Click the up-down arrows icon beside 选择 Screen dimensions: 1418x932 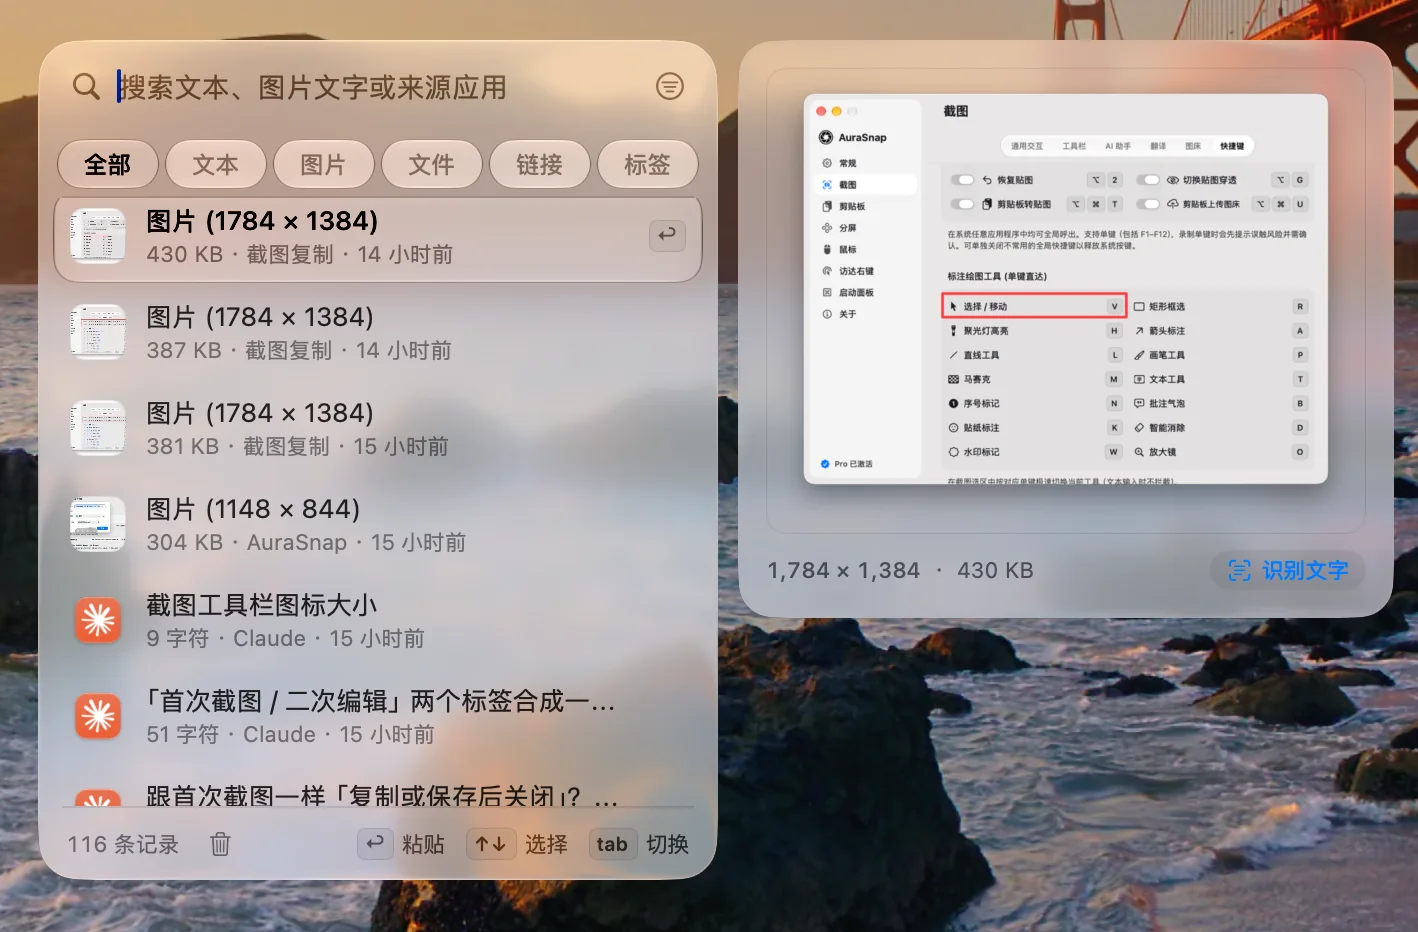coord(491,844)
